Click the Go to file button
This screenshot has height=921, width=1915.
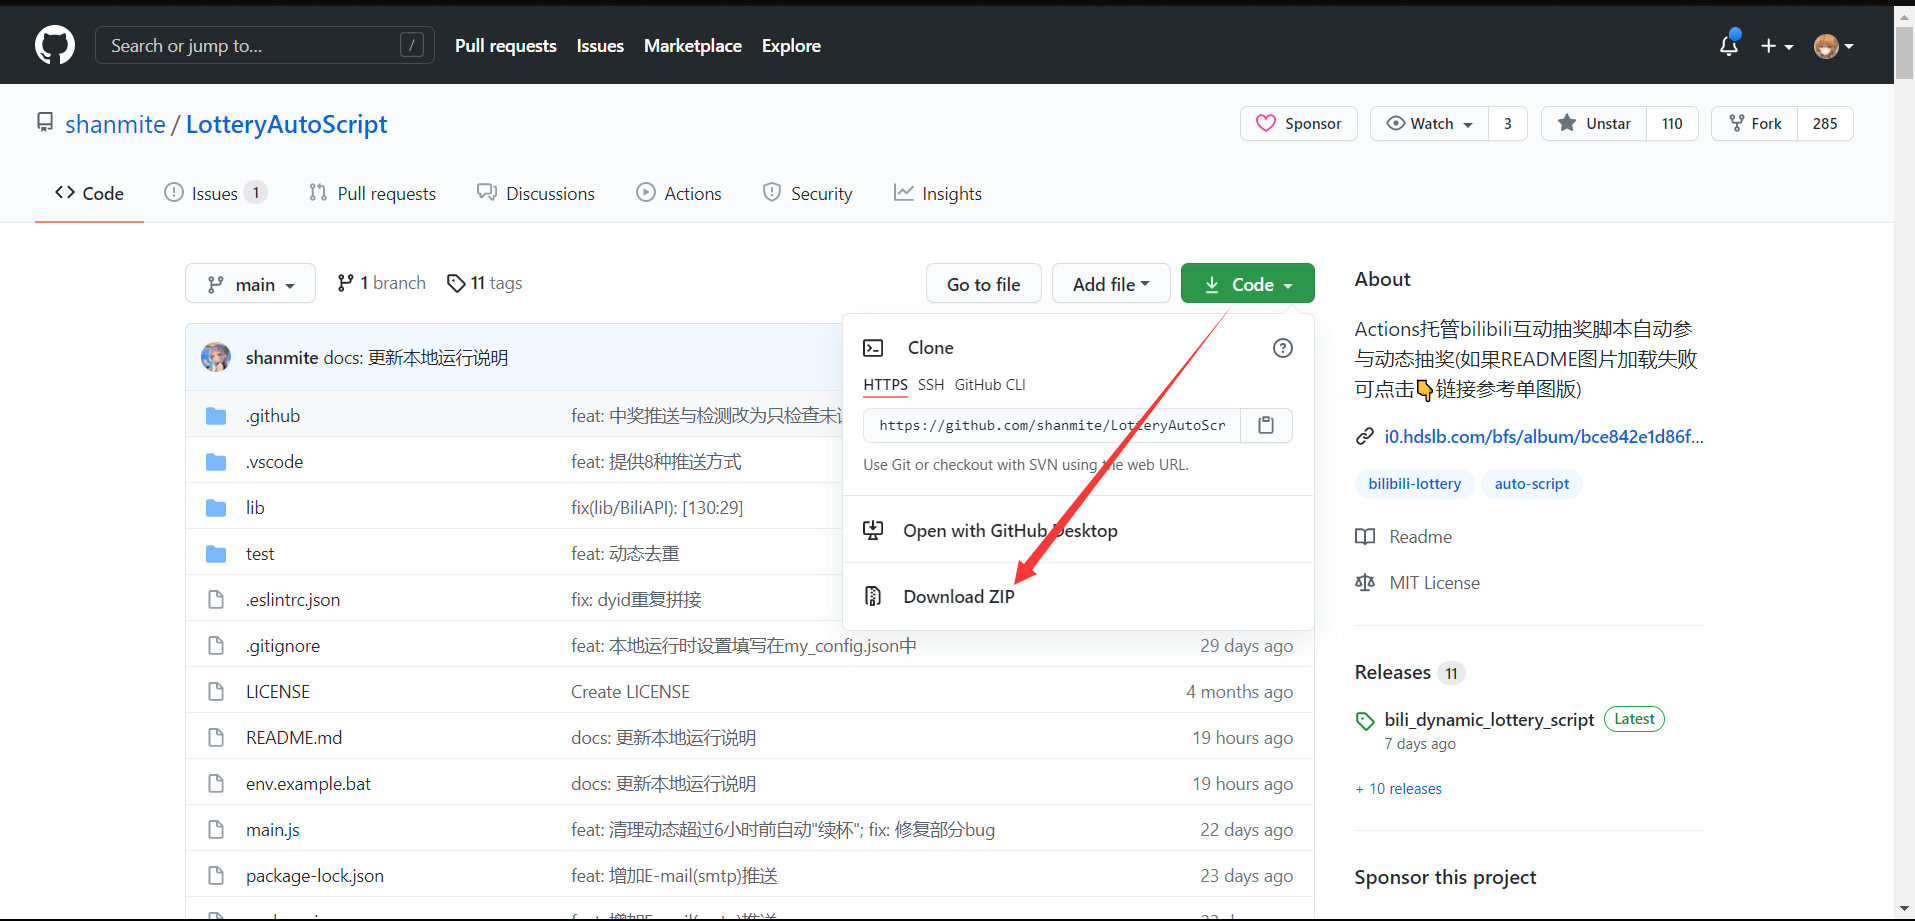tap(984, 284)
